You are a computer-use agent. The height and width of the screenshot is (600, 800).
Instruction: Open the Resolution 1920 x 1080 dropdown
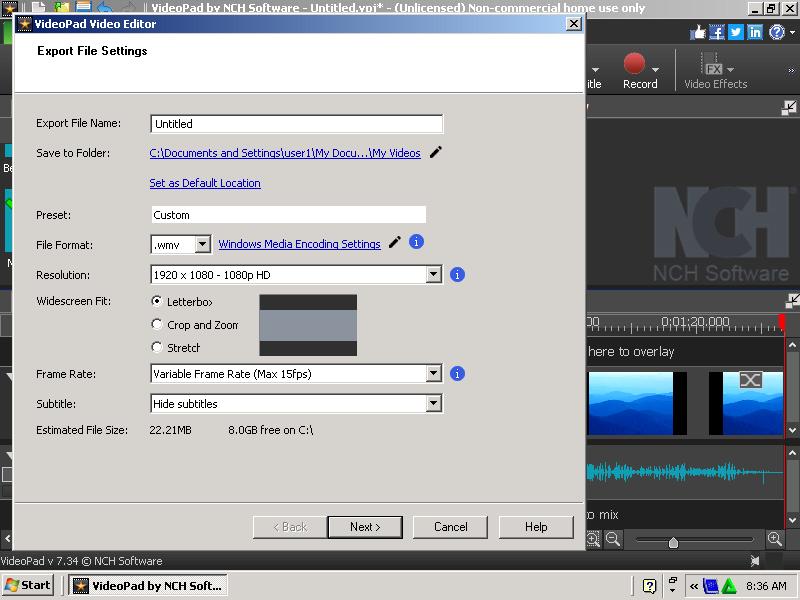[x=434, y=274]
